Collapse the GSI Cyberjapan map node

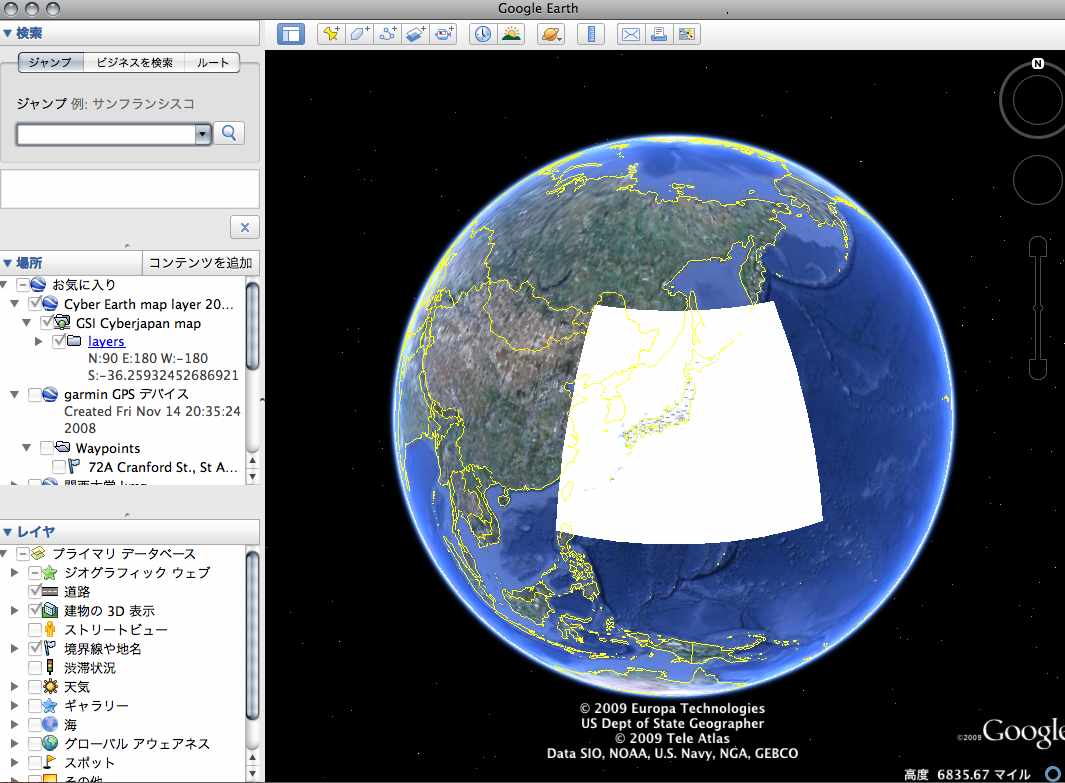click(x=26, y=323)
